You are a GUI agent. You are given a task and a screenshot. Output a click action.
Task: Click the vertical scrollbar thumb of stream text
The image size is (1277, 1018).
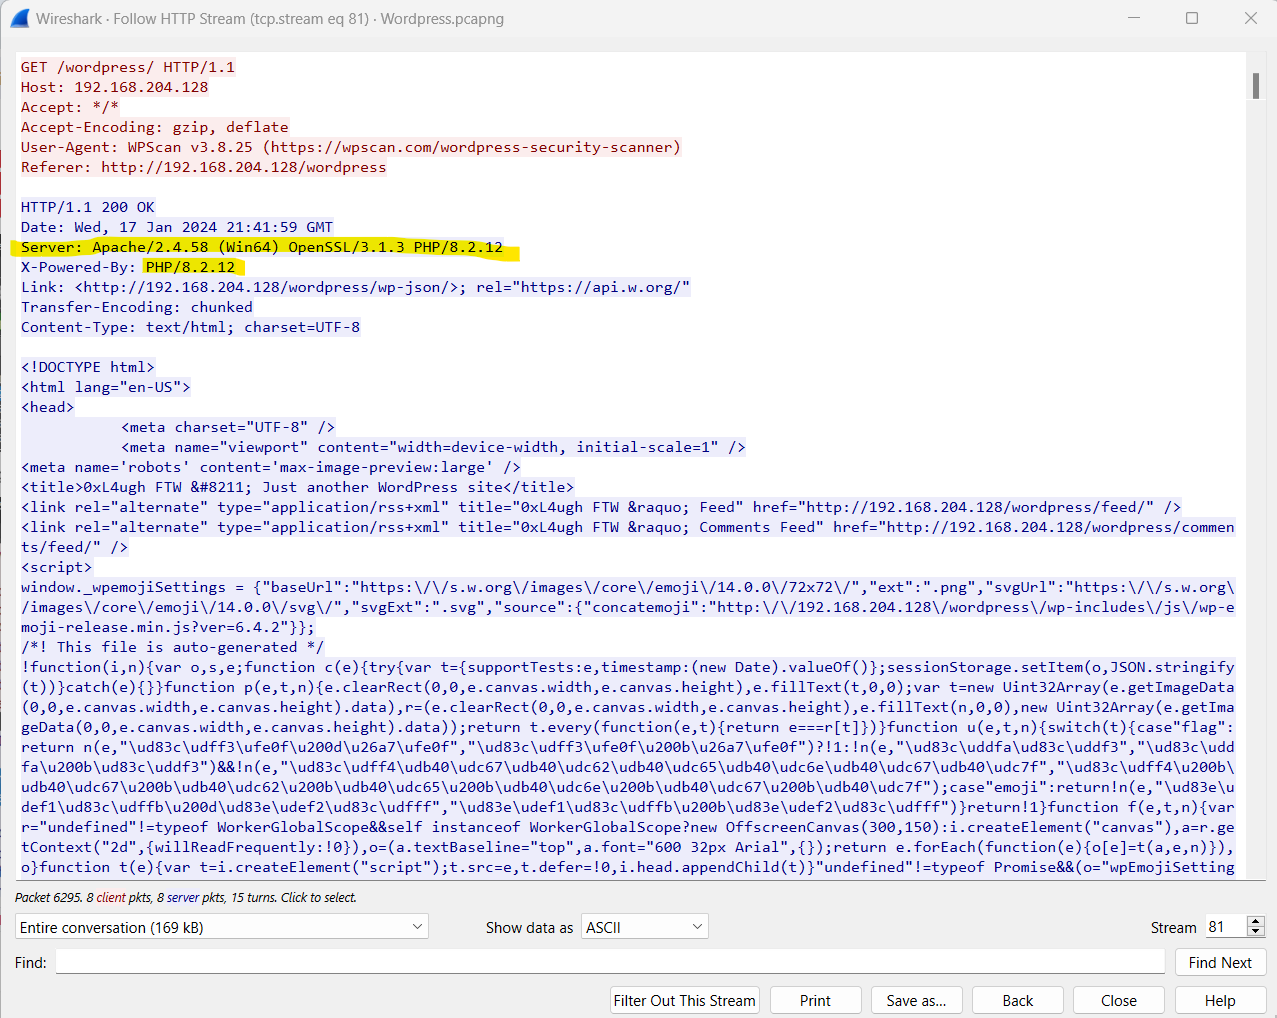(1256, 86)
